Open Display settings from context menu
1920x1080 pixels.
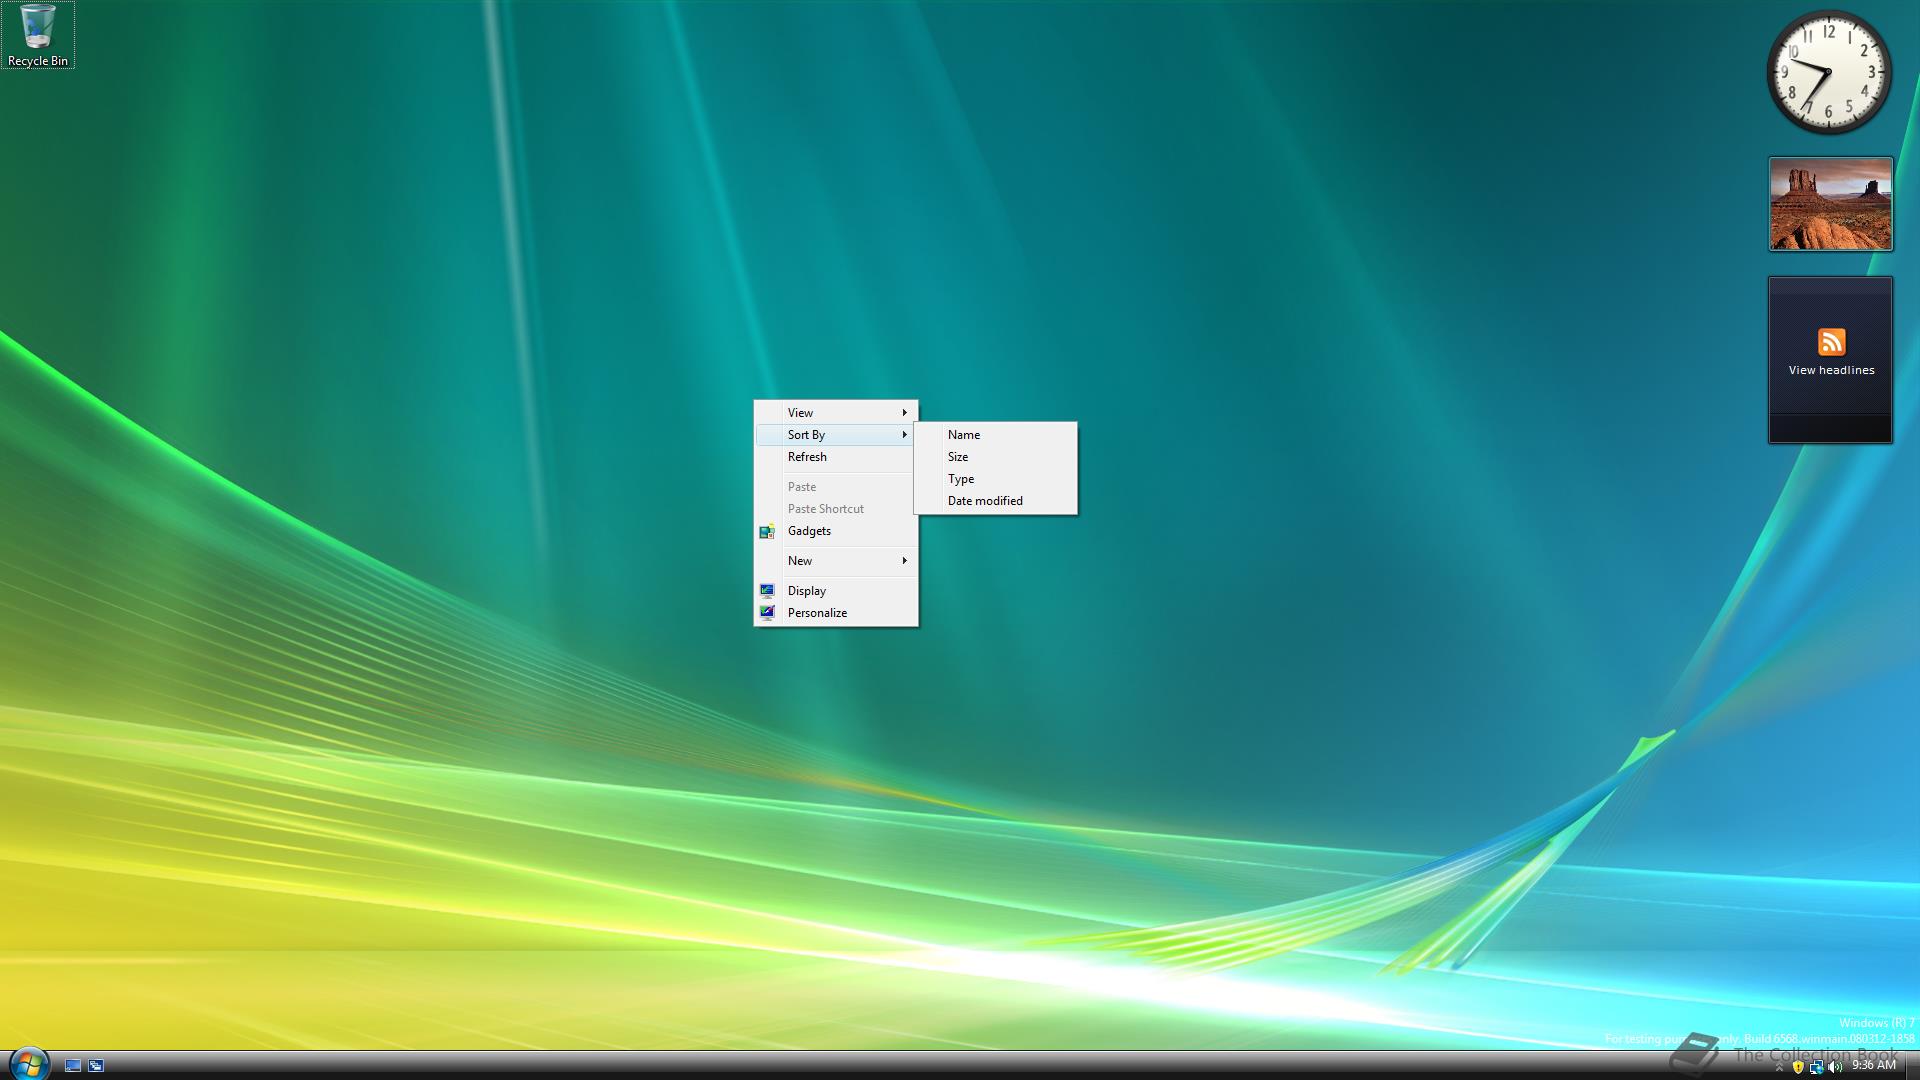pyautogui.click(x=836, y=591)
